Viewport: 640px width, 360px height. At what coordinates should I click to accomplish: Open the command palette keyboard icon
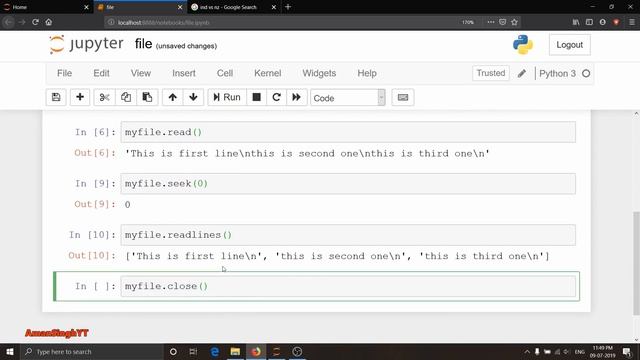(403, 97)
